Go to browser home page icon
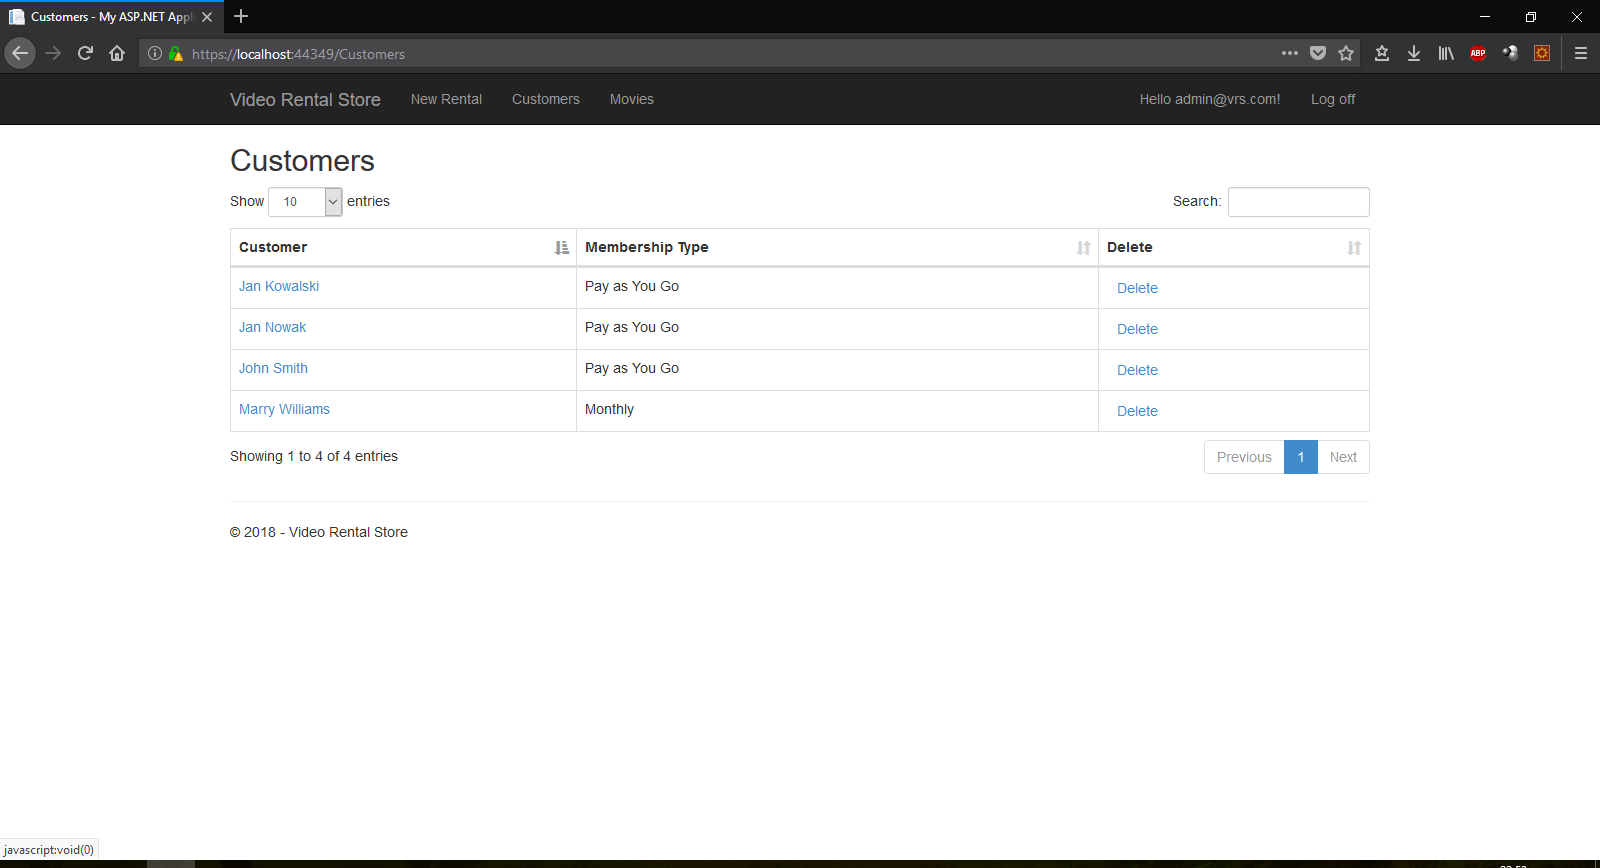 click(x=117, y=53)
